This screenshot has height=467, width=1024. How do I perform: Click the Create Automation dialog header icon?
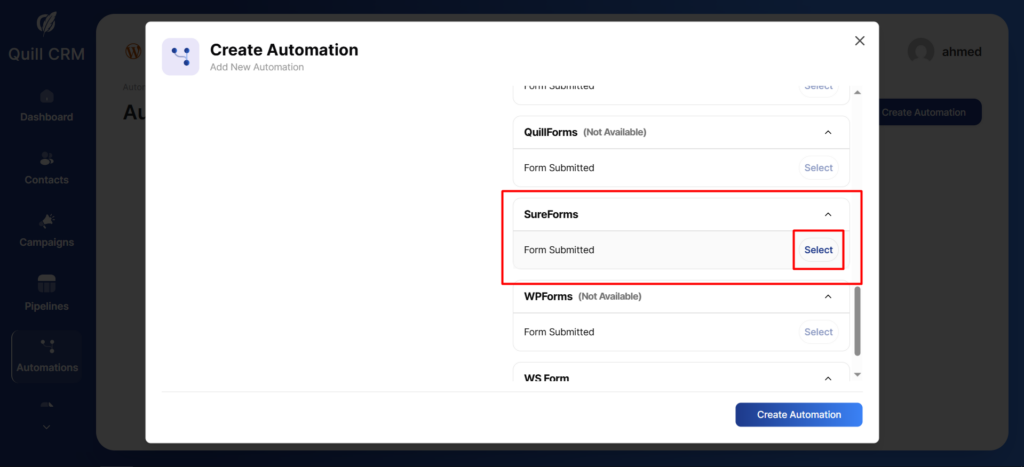pyautogui.click(x=180, y=57)
